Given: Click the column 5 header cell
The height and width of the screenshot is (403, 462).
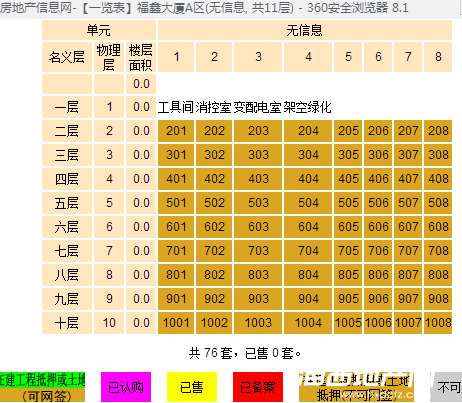Looking at the screenshot, I should pyautogui.click(x=348, y=57).
